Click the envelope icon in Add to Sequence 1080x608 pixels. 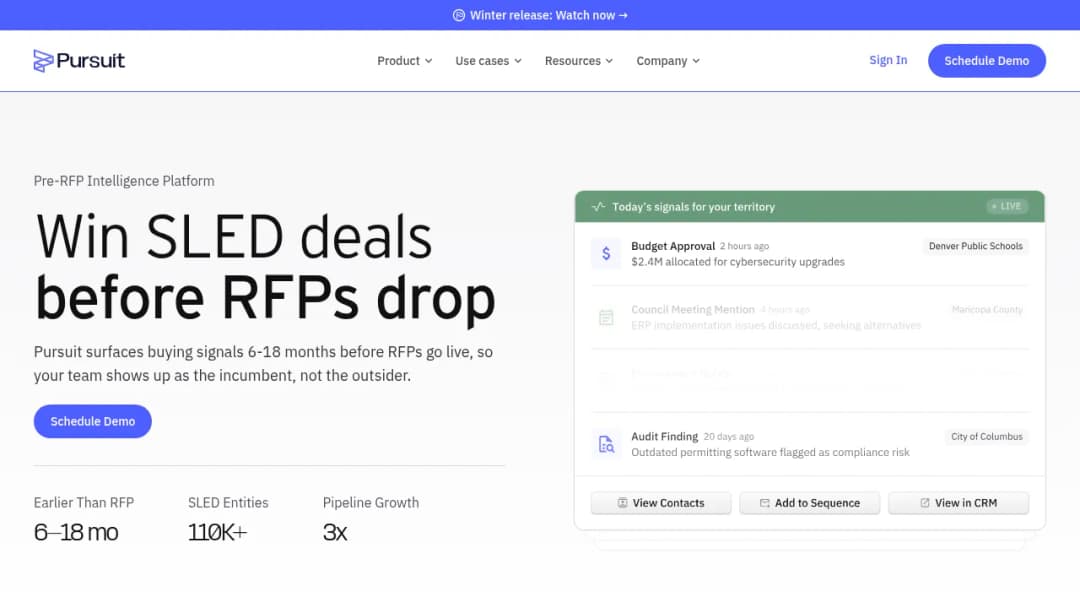pos(765,503)
